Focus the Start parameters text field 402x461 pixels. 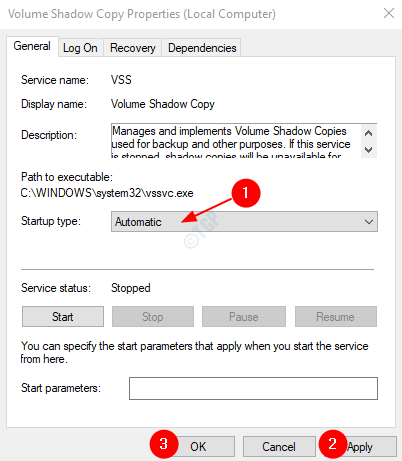(253, 388)
